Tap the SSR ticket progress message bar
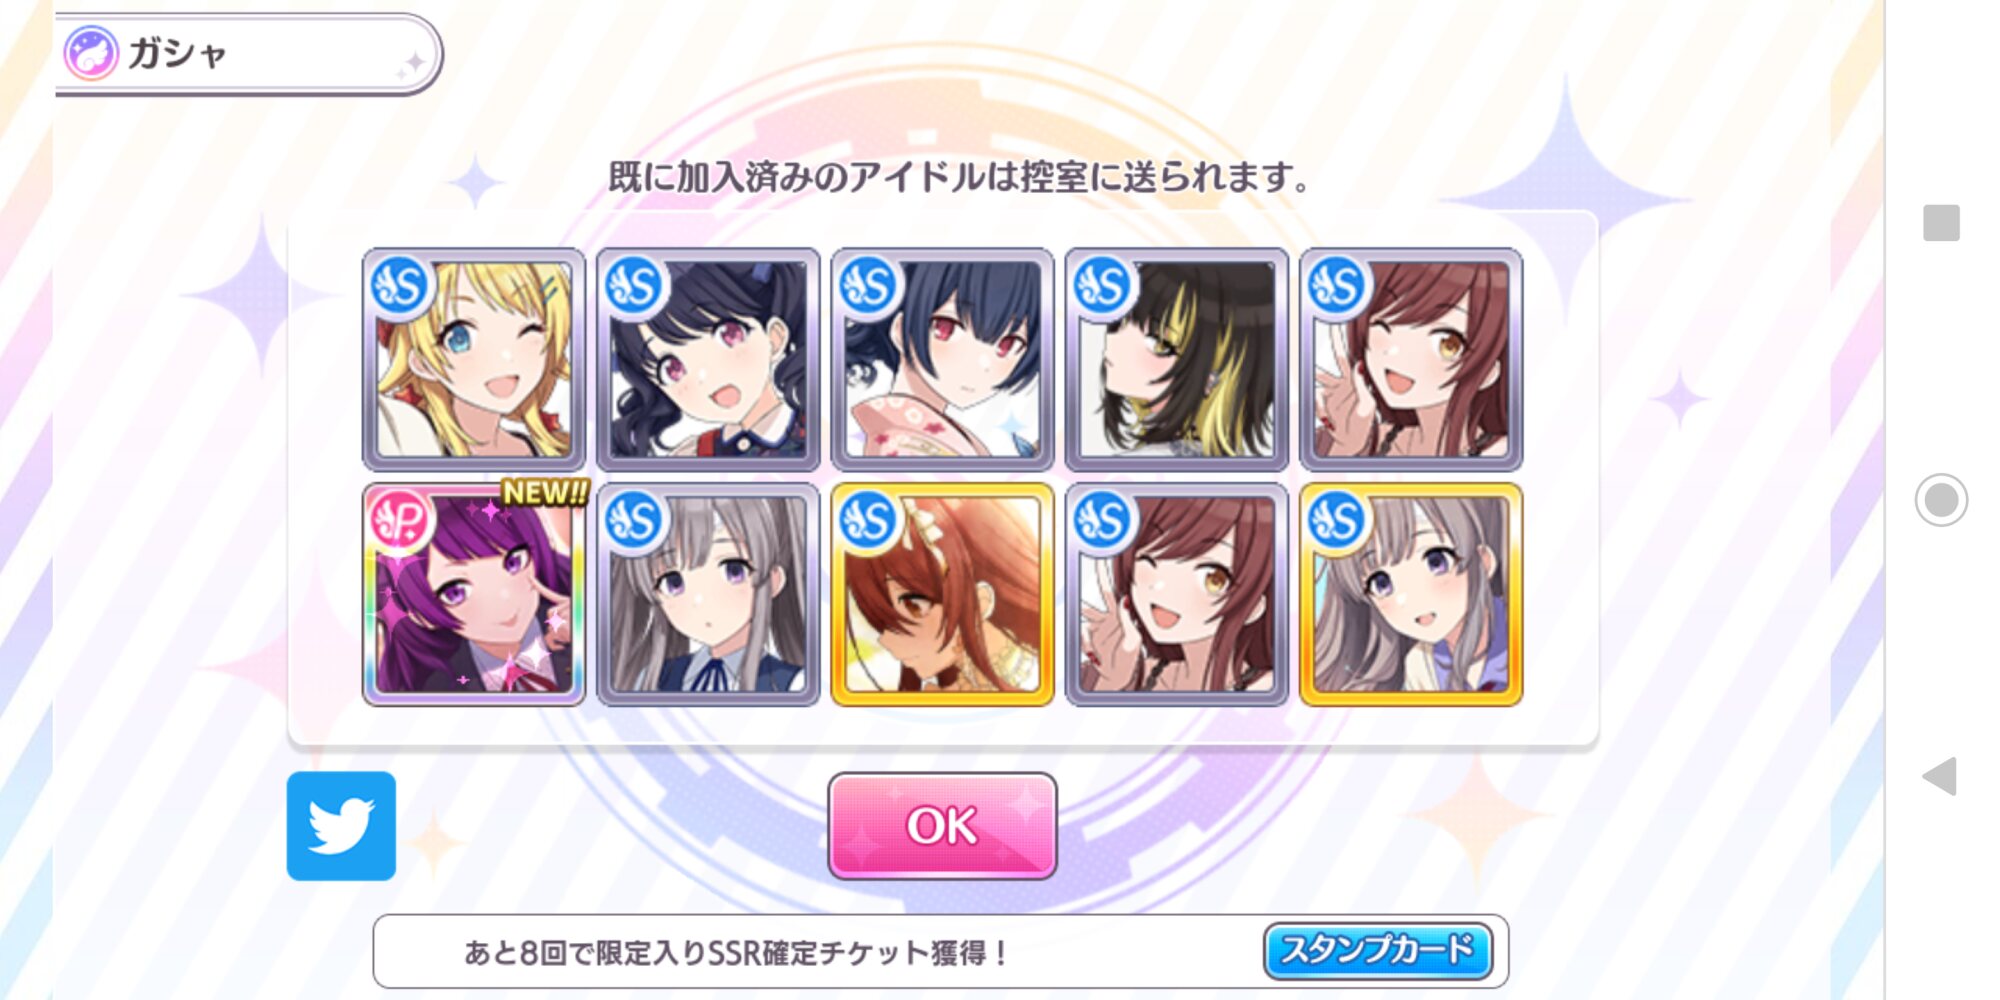Viewport: 2000px width, 1000px height. (940, 951)
